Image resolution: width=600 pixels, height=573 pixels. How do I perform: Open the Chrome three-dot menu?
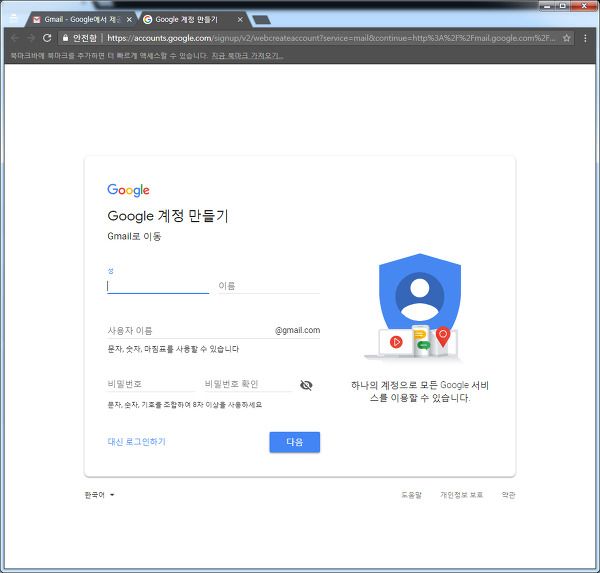[585, 38]
